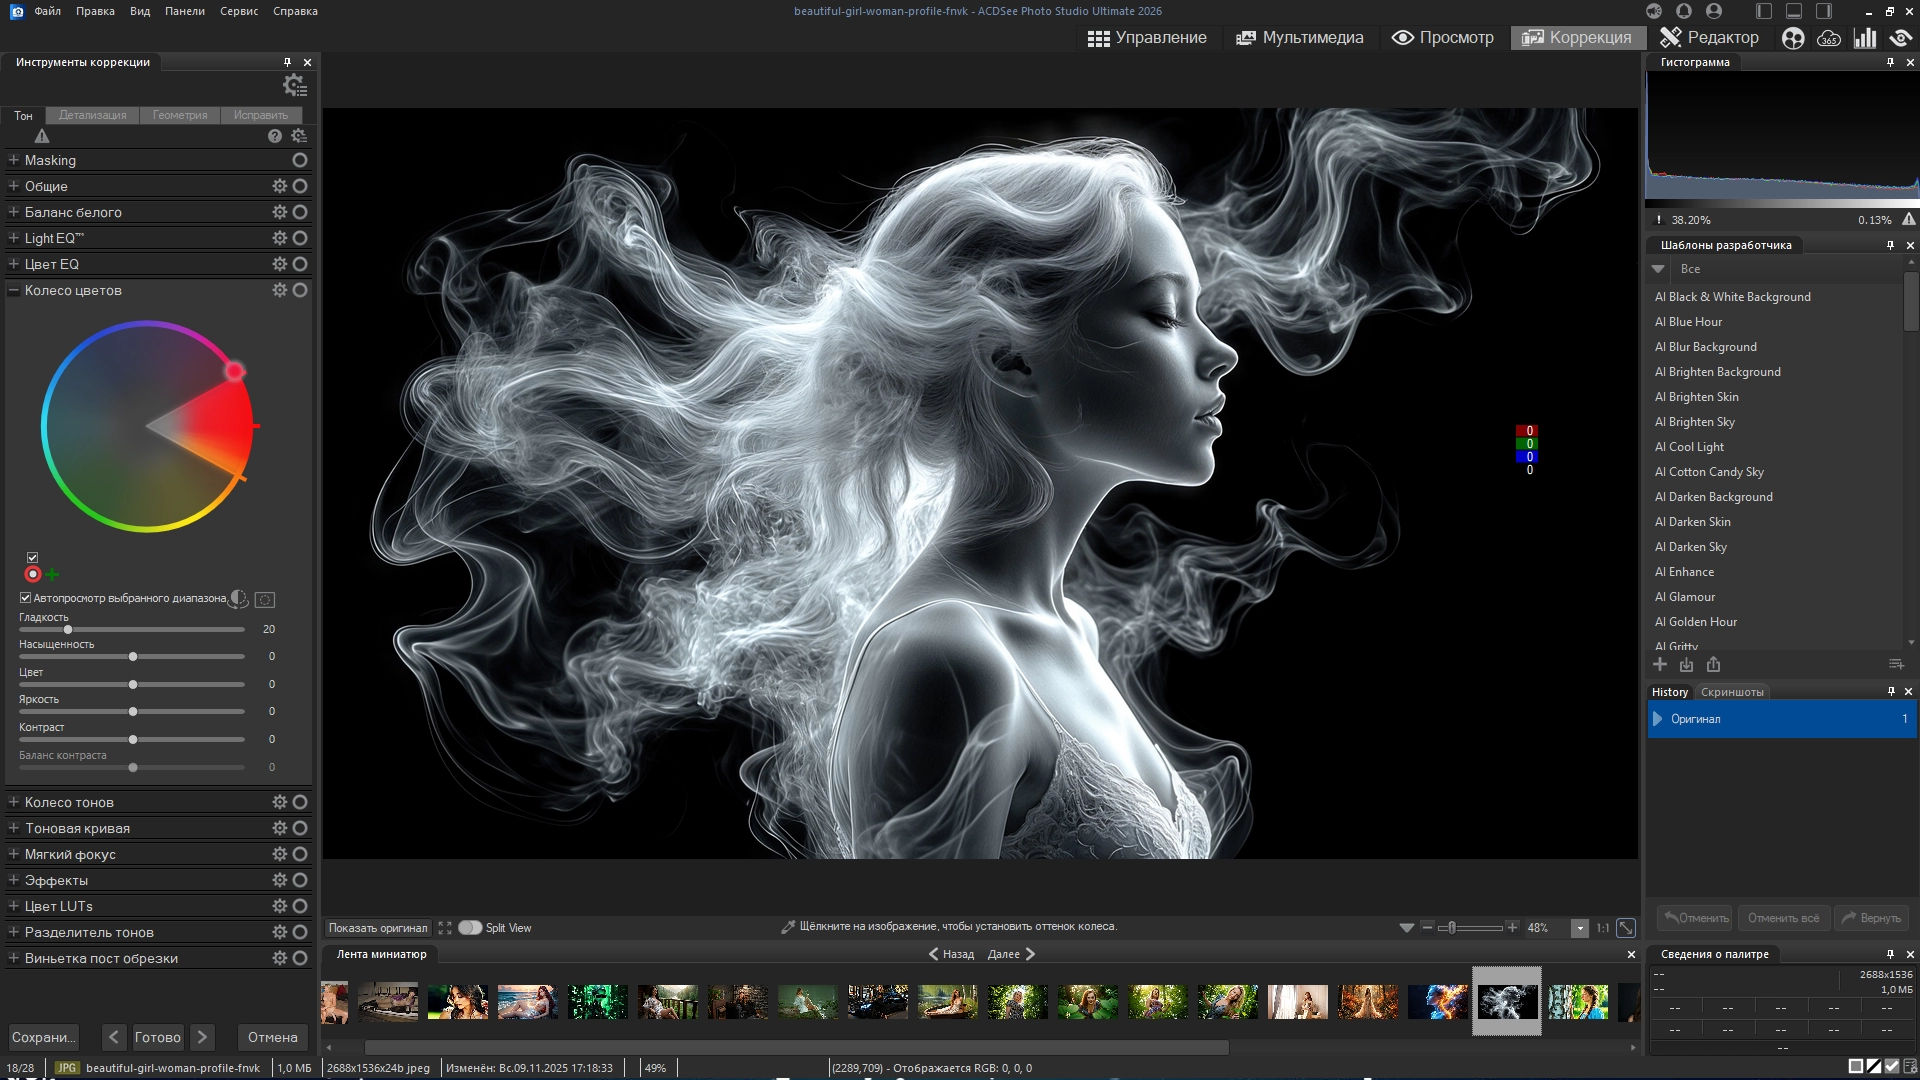Screen dimensions: 1920x1080
Task: Open the Сервис menu
Action: coord(239,11)
